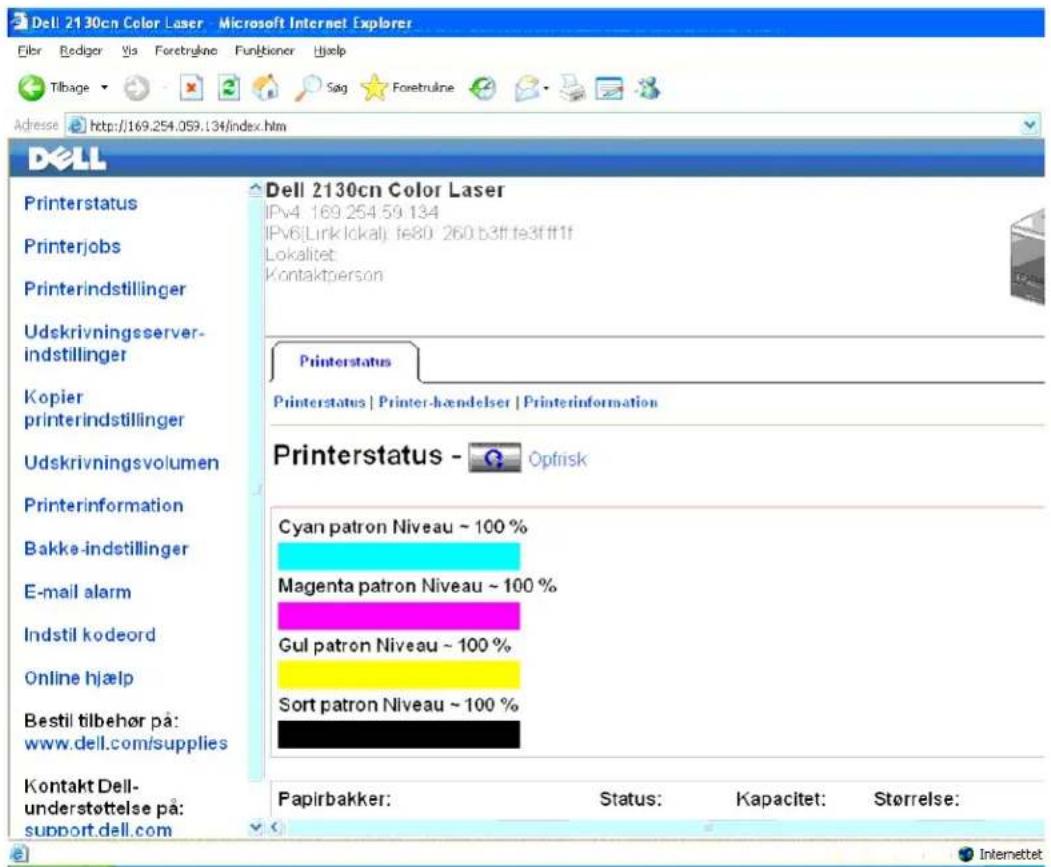The width and height of the screenshot is (1051, 867).
Task: Open Foretrukne favorites star
Action: [374, 88]
